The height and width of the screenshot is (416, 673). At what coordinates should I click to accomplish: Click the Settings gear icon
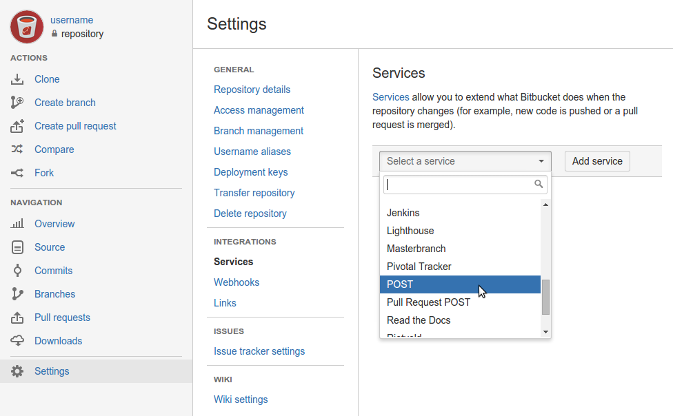coord(17,371)
